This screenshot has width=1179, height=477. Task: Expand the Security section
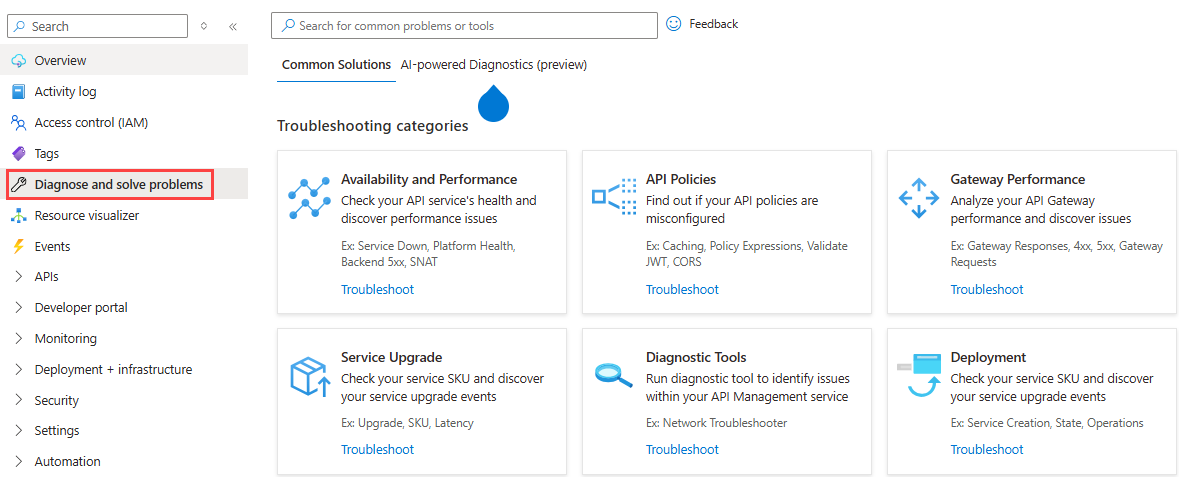pyautogui.click(x=18, y=401)
